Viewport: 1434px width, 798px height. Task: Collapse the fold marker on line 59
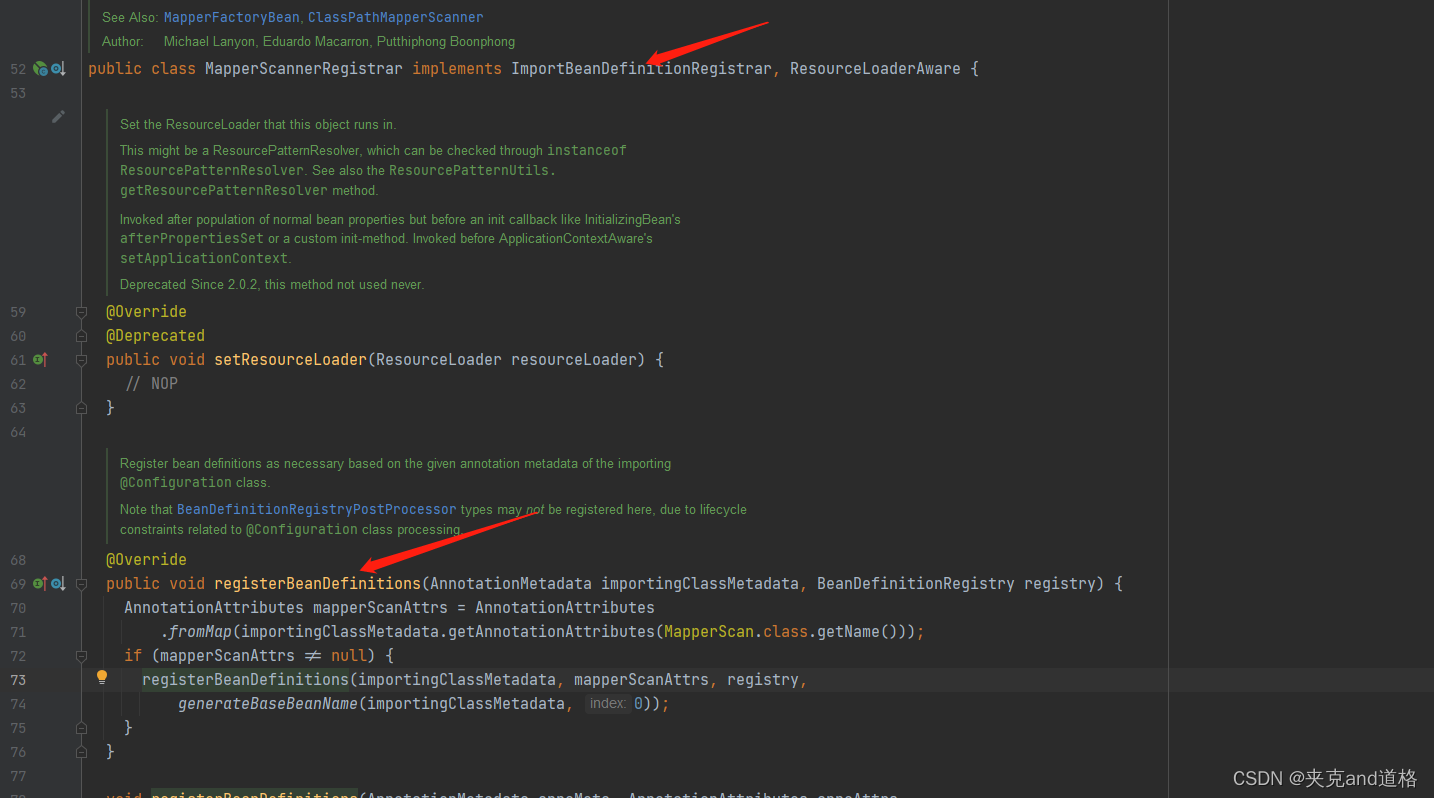pos(82,312)
